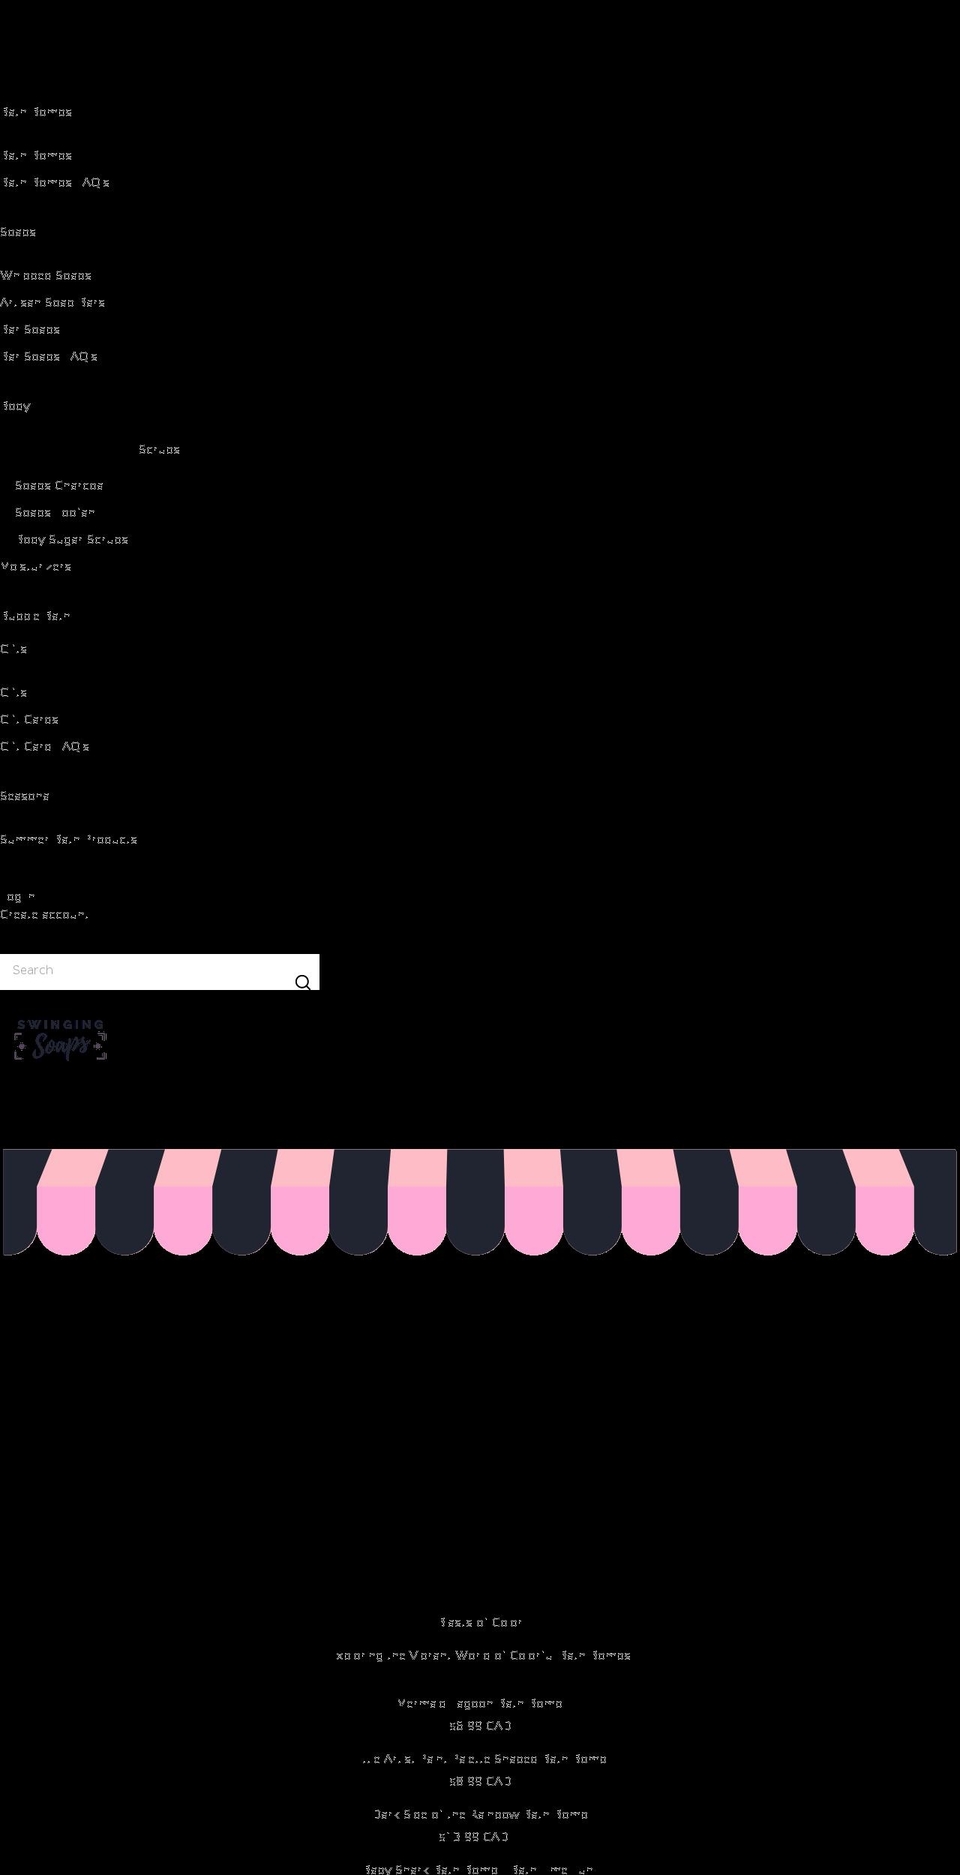Open Summer Bath Products
Viewport: 960px width, 1875px height.
(x=69, y=840)
